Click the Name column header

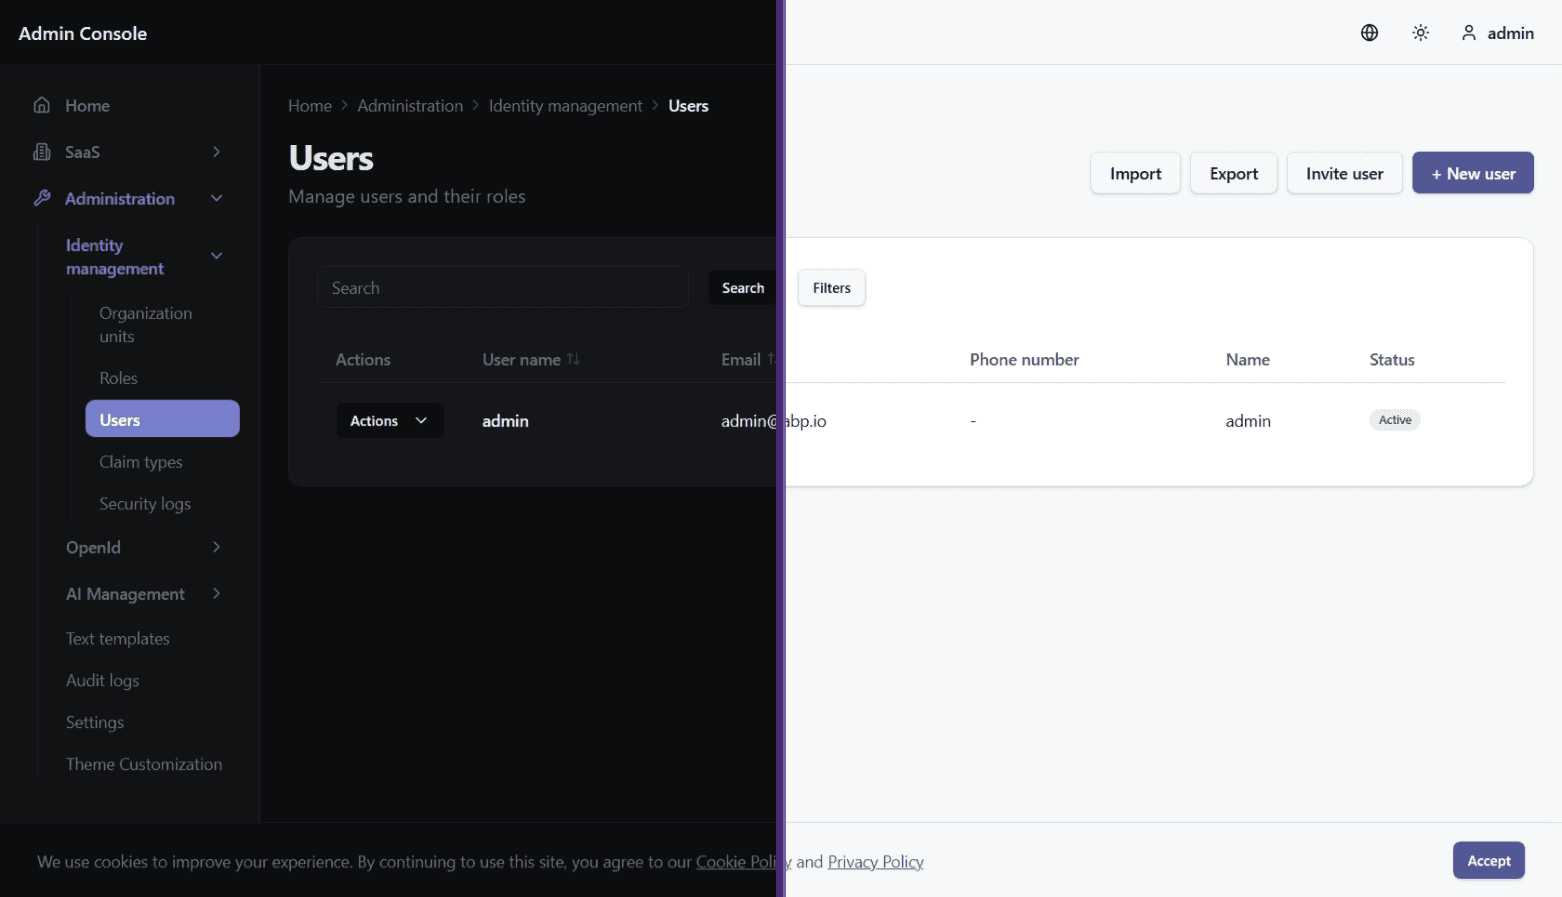tap(1248, 359)
